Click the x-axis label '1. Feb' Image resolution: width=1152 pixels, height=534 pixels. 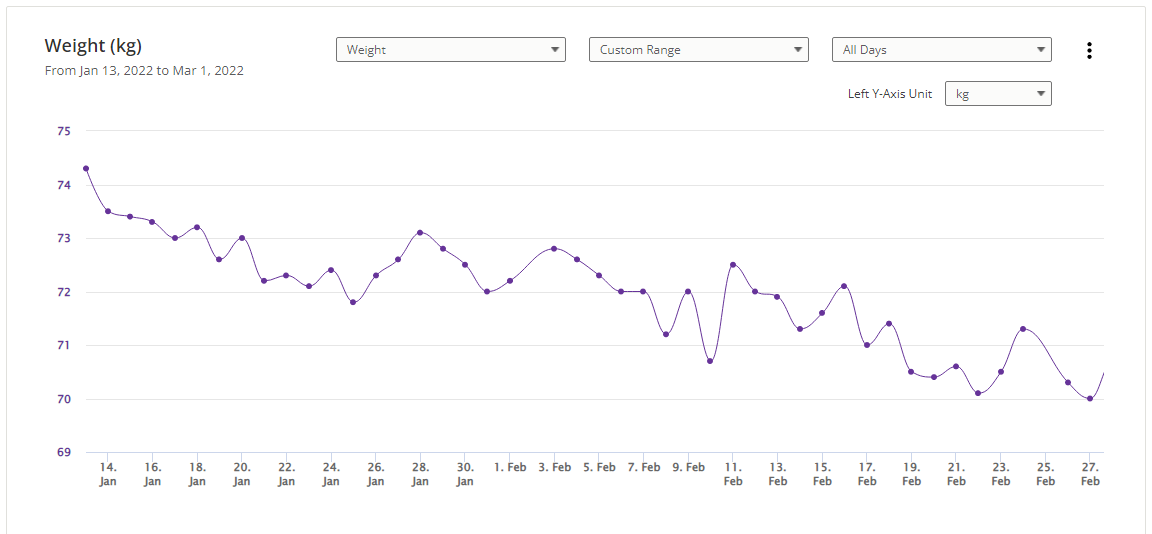[510, 467]
